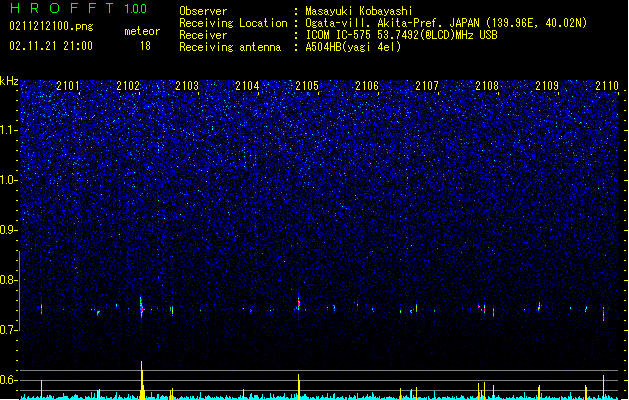Click the 0.7 kHz axis label
This screenshot has height=400, width=629.
click(9, 330)
